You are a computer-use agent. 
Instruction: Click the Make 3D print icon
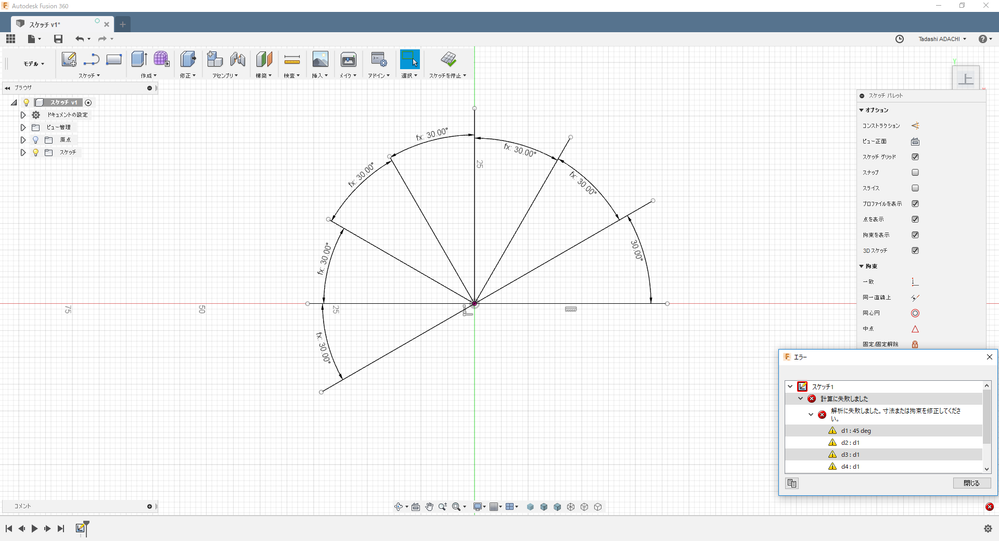tap(348, 59)
